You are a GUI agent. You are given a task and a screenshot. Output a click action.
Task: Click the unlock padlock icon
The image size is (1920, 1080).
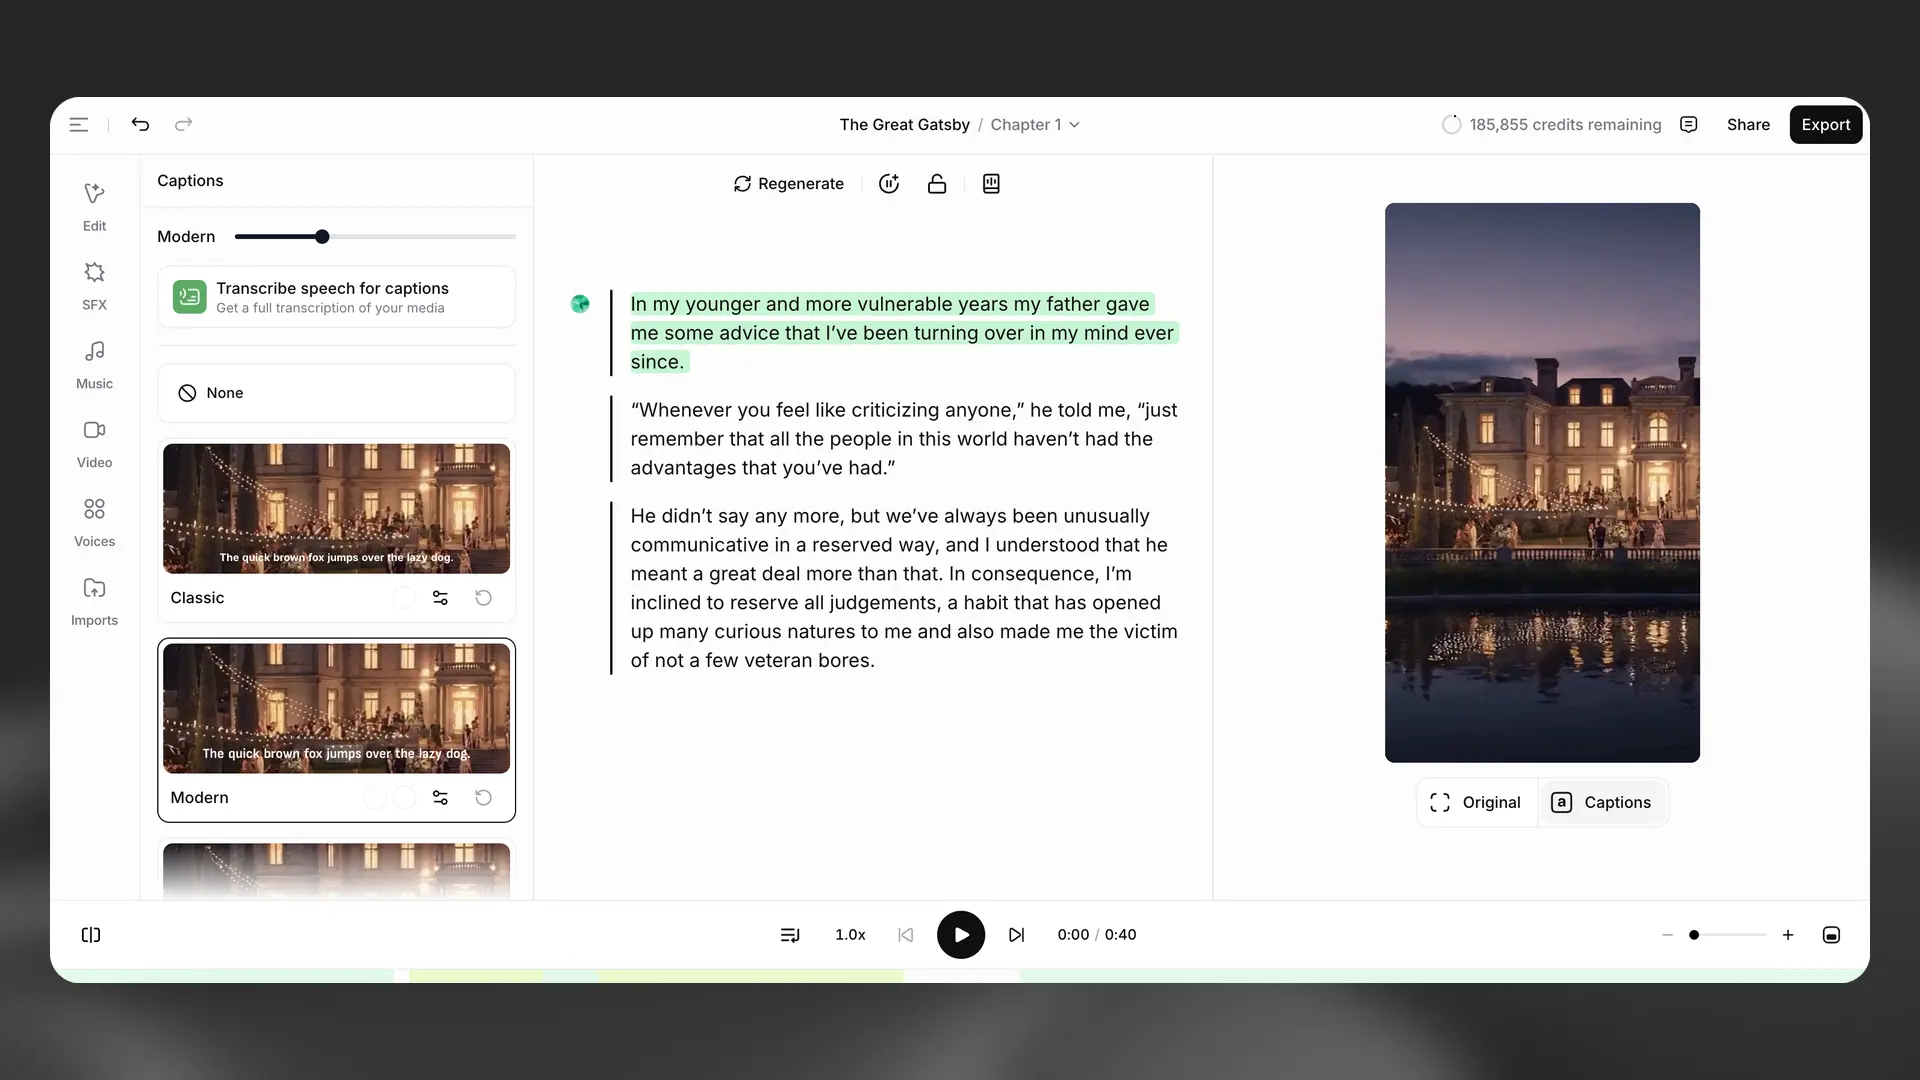point(937,184)
